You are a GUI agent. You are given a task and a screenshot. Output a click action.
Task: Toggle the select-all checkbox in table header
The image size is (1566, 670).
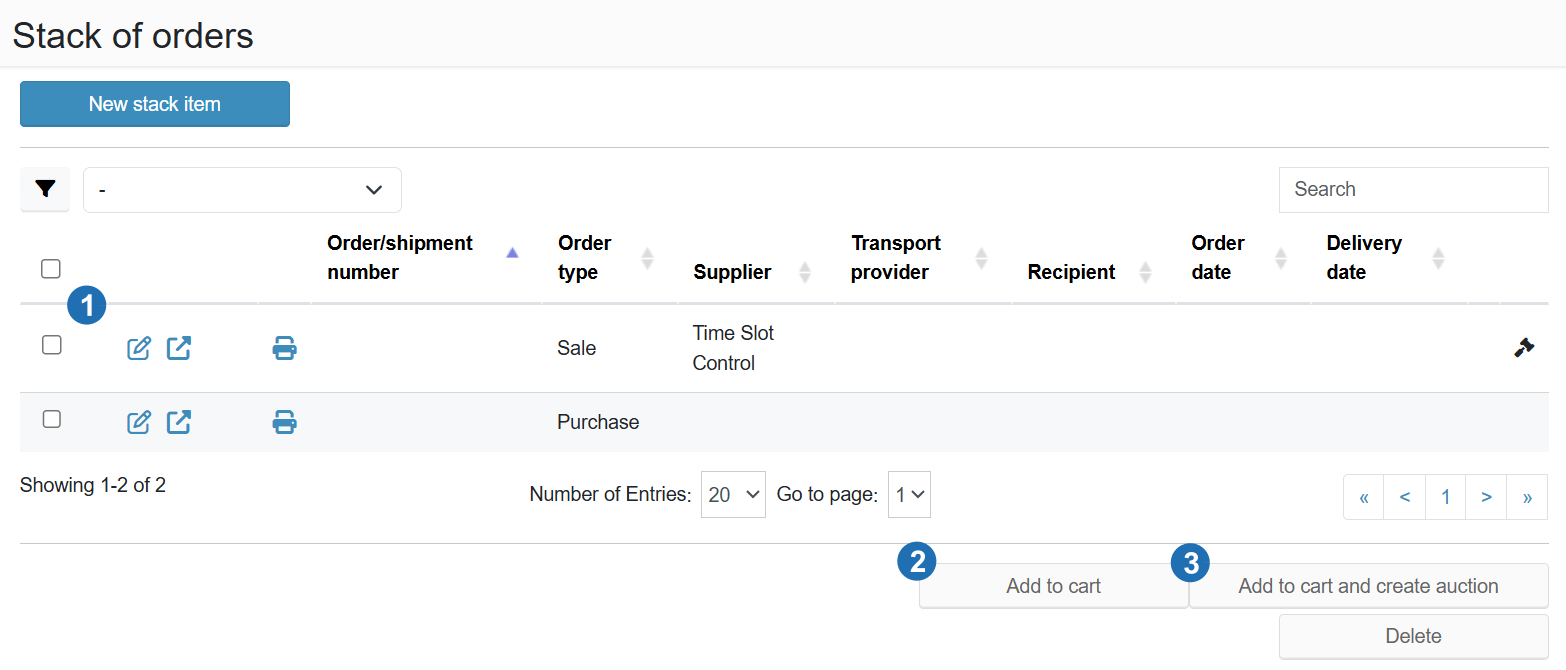click(51, 268)
